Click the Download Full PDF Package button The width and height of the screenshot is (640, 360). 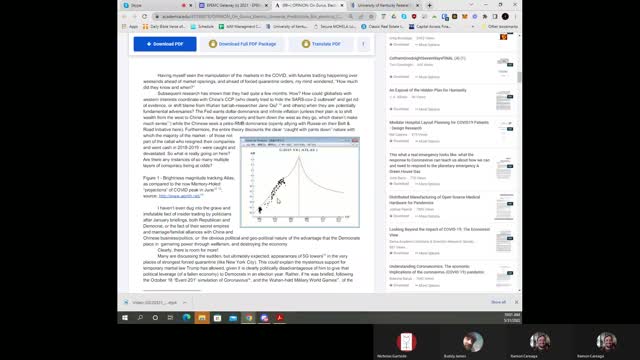tap(242, 44)
